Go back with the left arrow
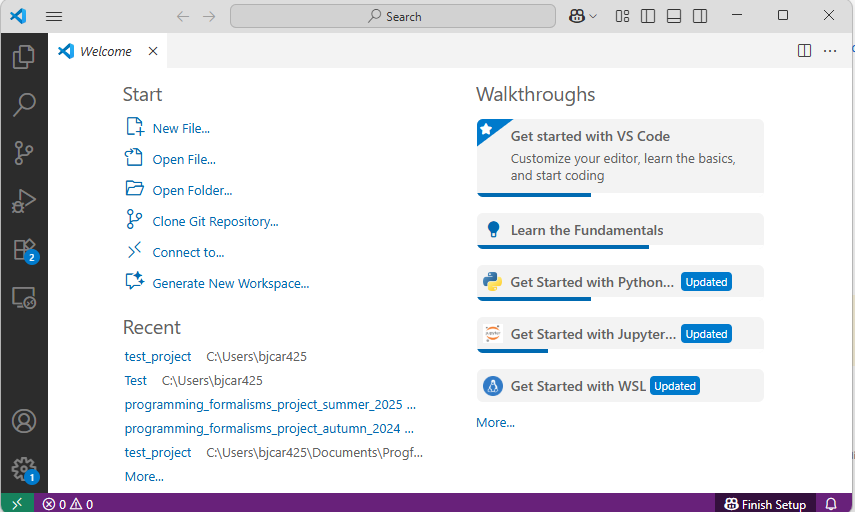The width and height of the screenshot is (855, 512). tap(183, 16)
